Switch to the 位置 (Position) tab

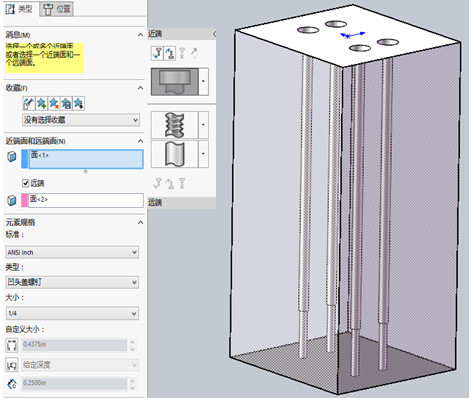pyautogui.click(x=57, y=9)
